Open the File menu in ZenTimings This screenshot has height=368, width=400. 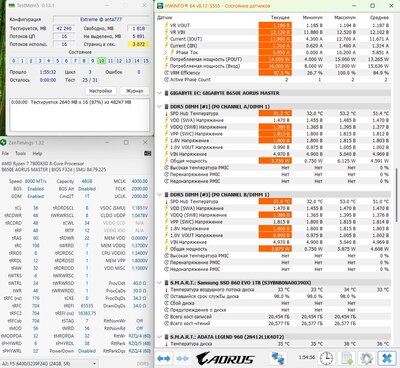pyautogui.click(x=5, y=153)
